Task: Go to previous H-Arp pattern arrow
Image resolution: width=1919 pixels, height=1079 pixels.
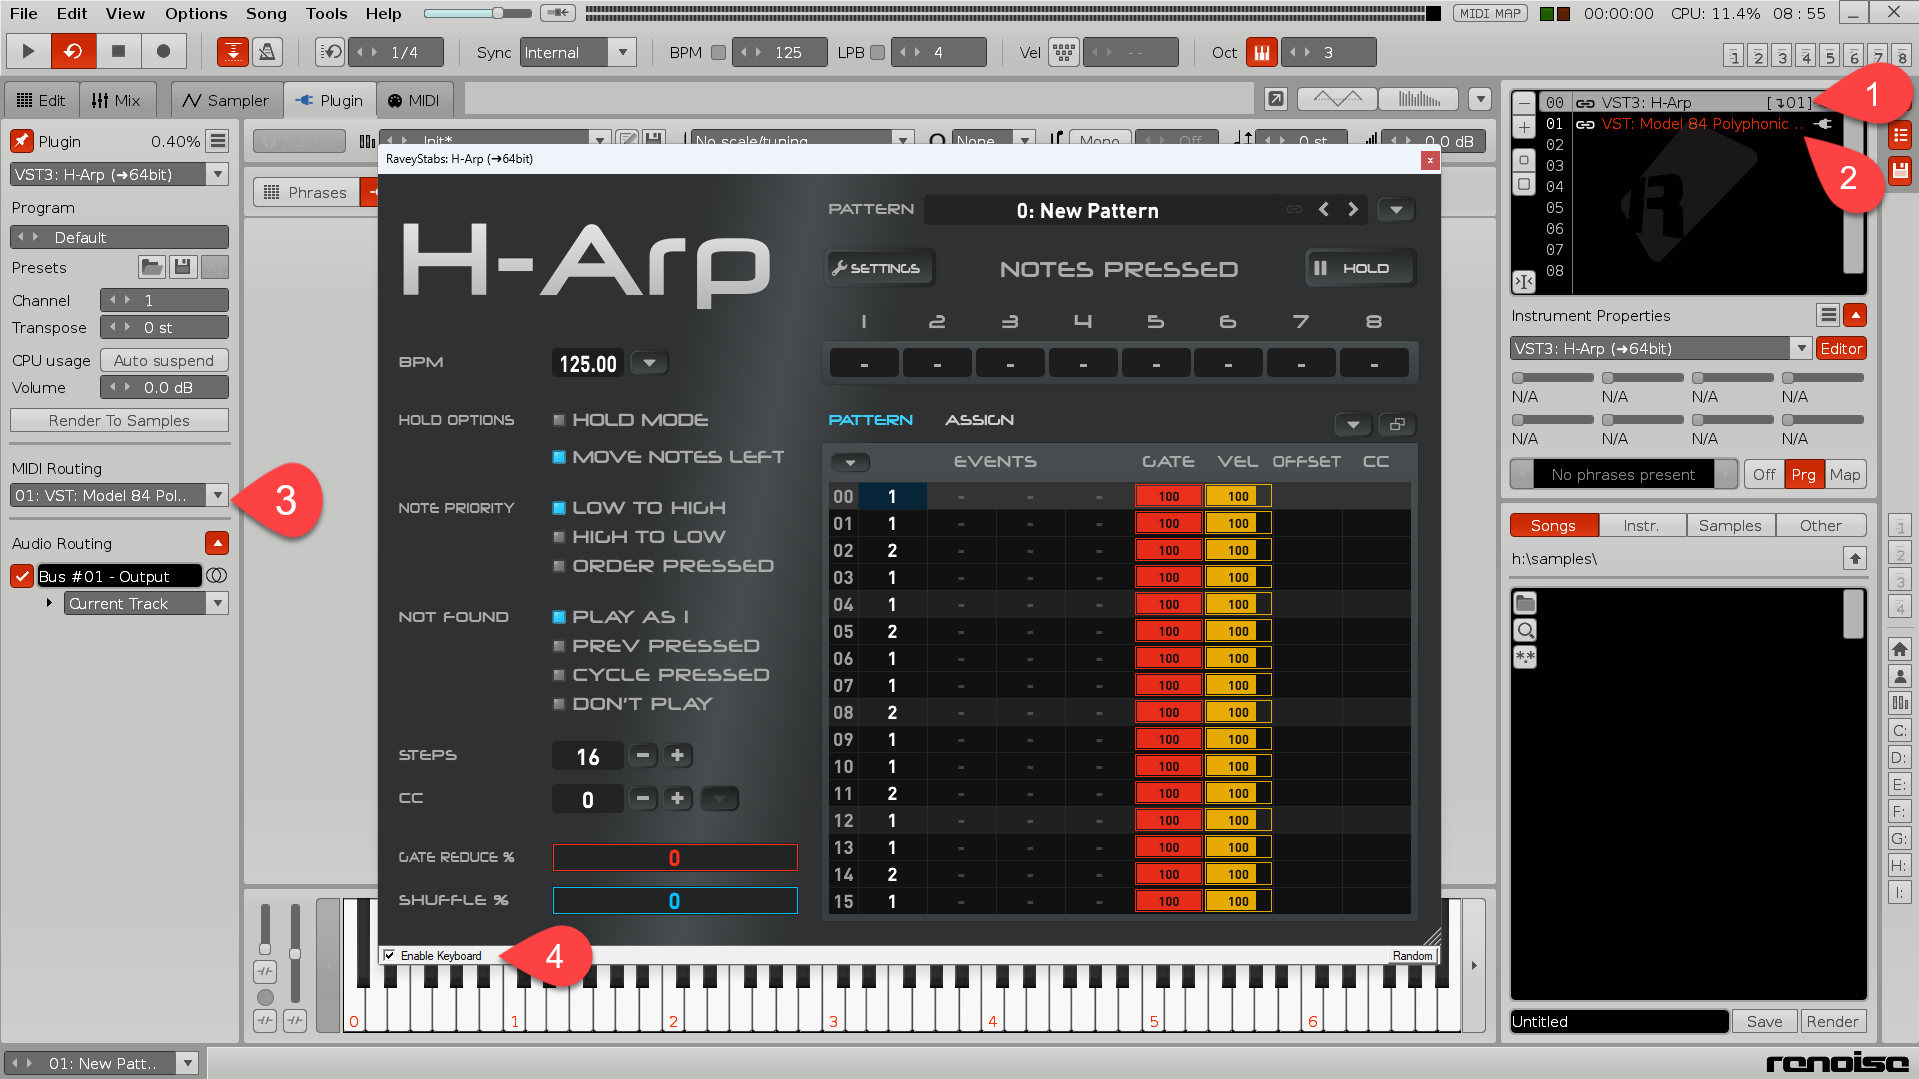Action: [1324, 210]
